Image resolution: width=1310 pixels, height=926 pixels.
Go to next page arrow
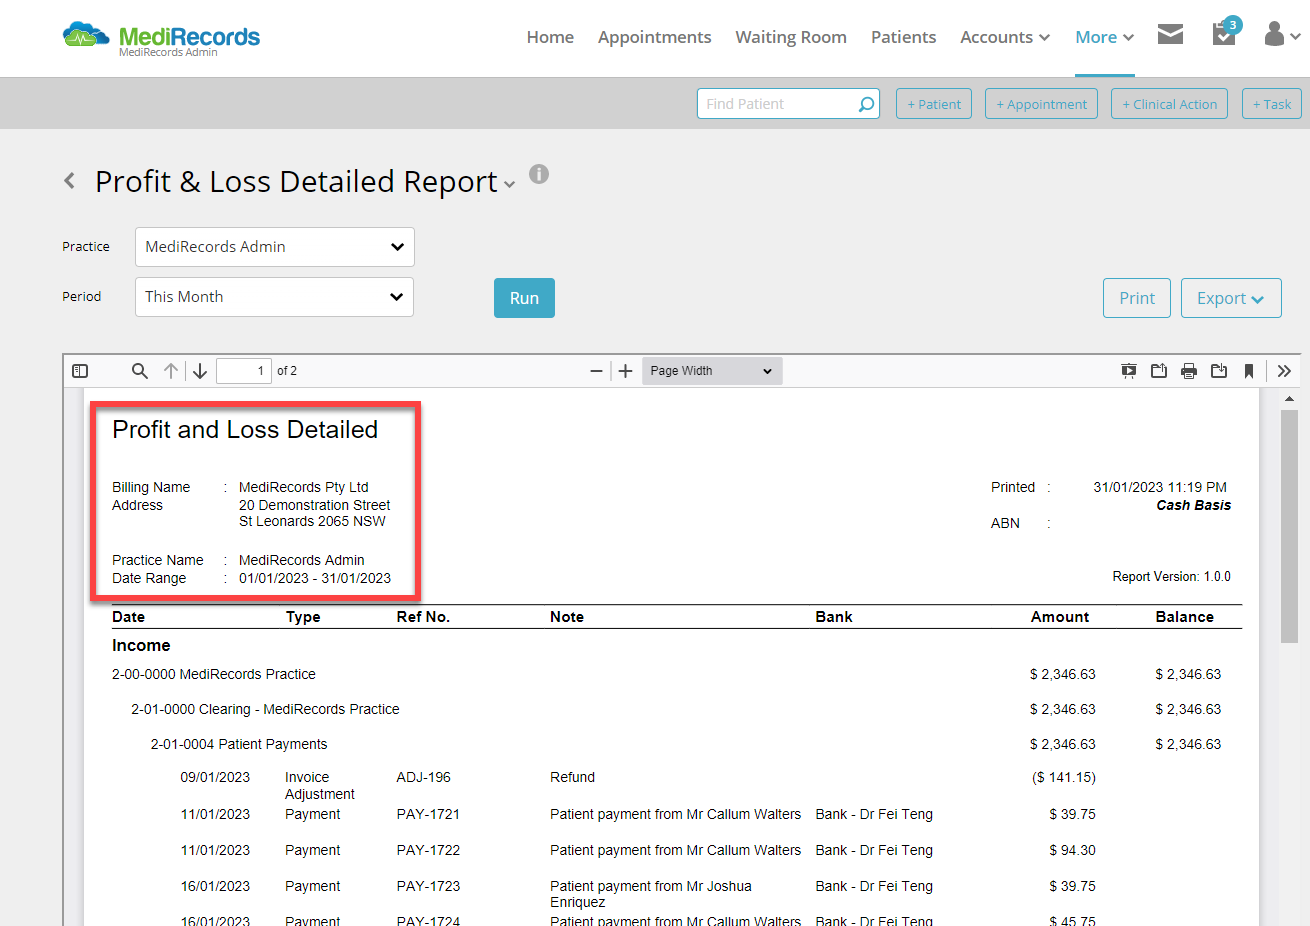coord(200,371)
